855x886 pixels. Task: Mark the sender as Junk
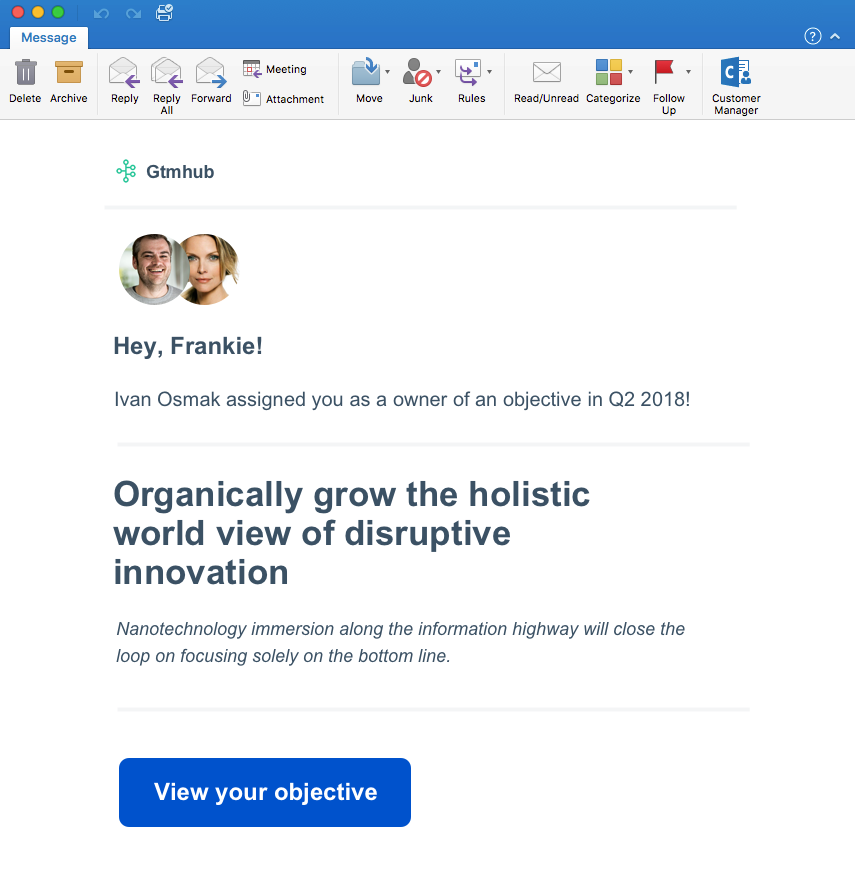pos(418,81)
